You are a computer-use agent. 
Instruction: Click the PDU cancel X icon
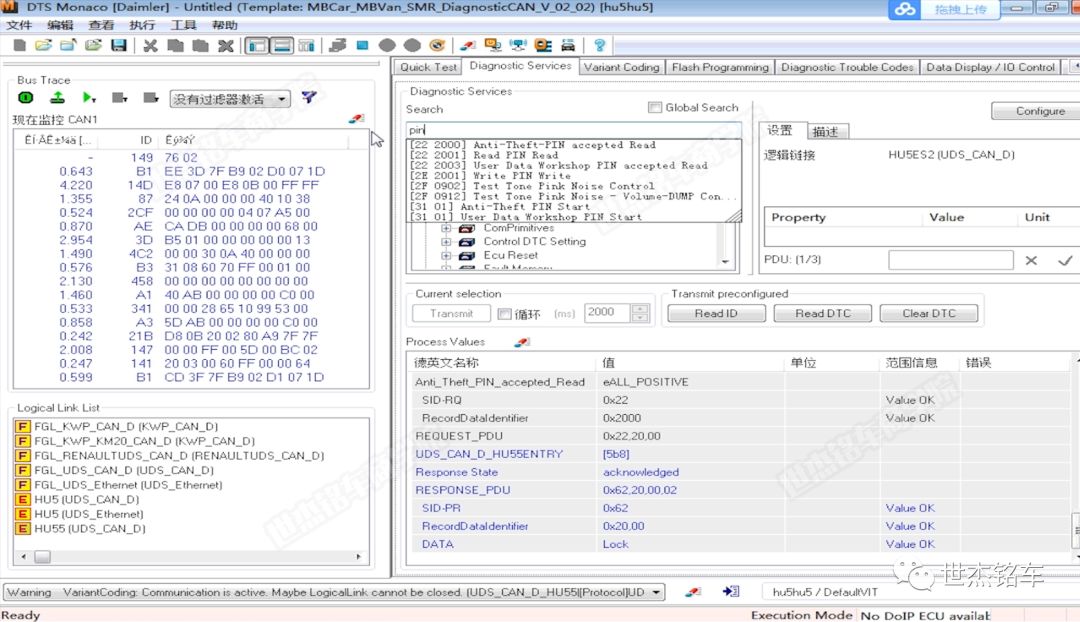point(1031,260)
